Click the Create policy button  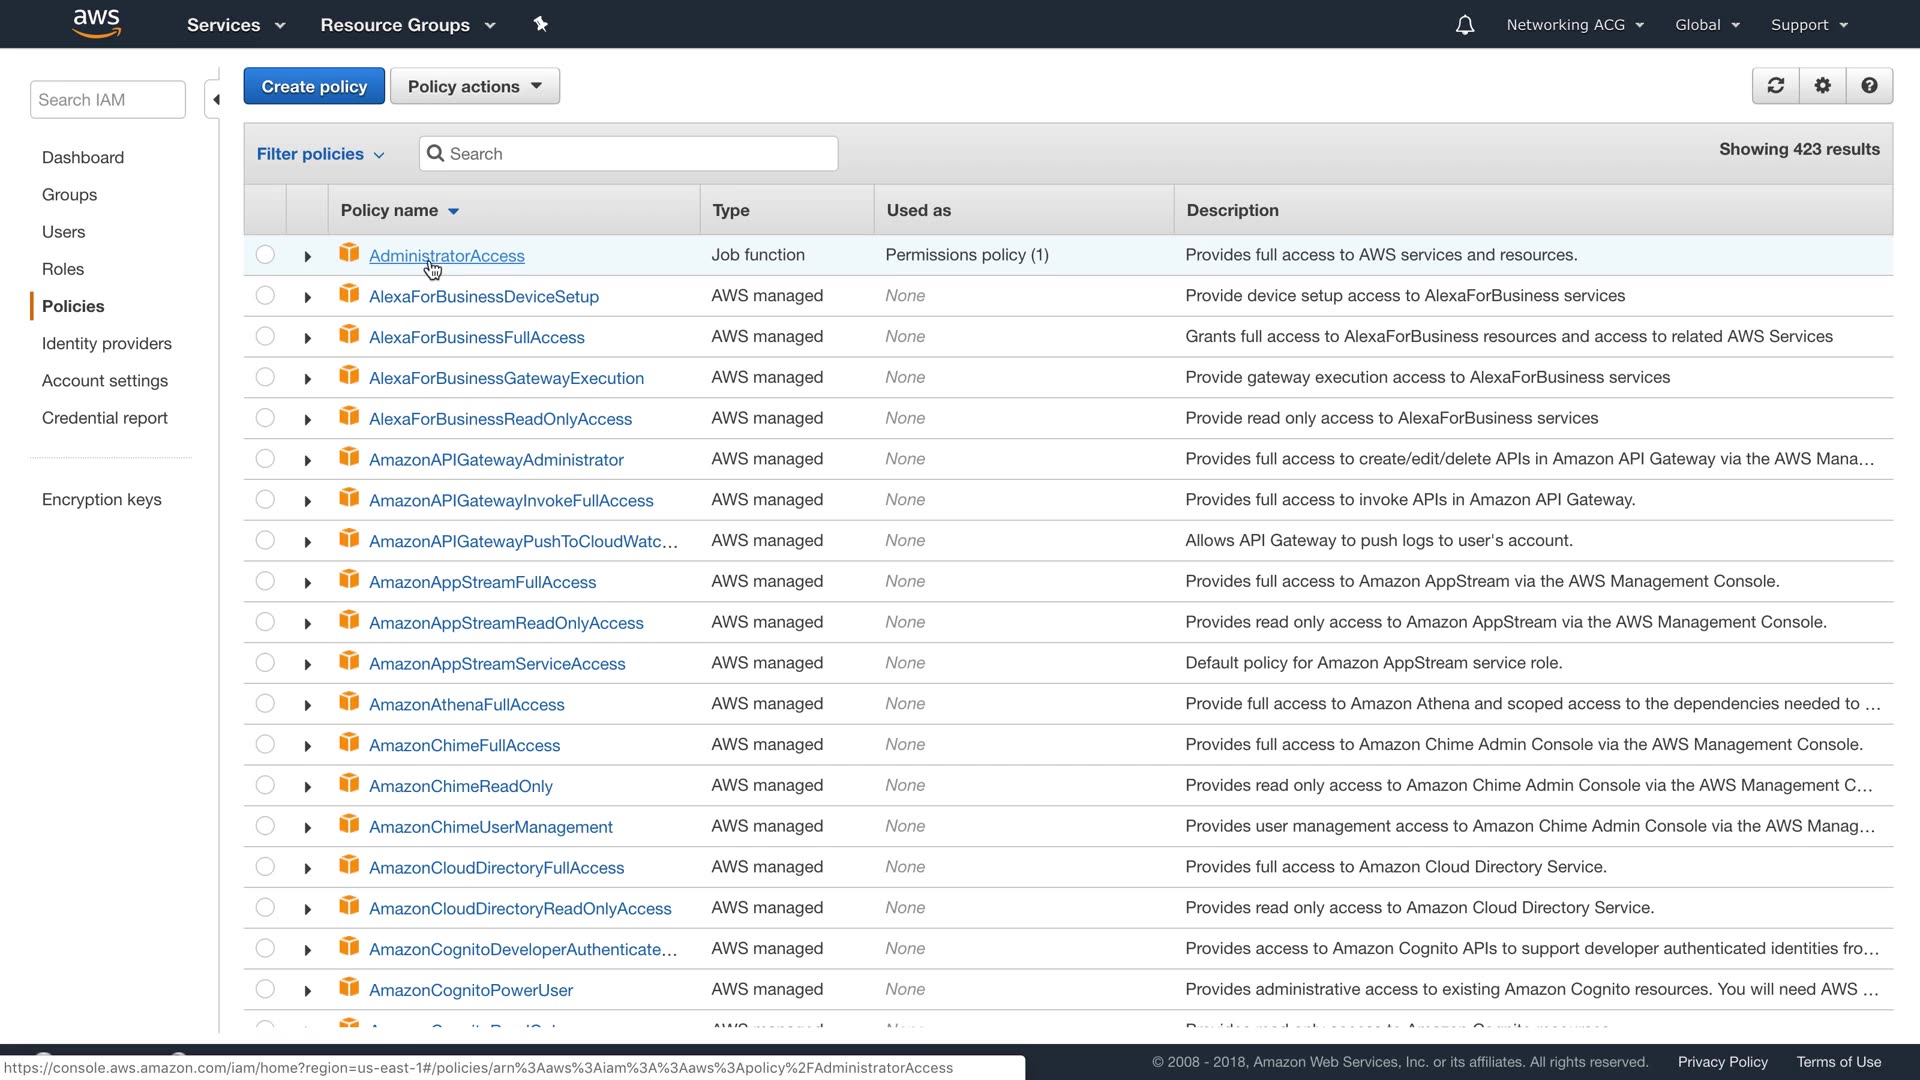[x=314, y=86]
